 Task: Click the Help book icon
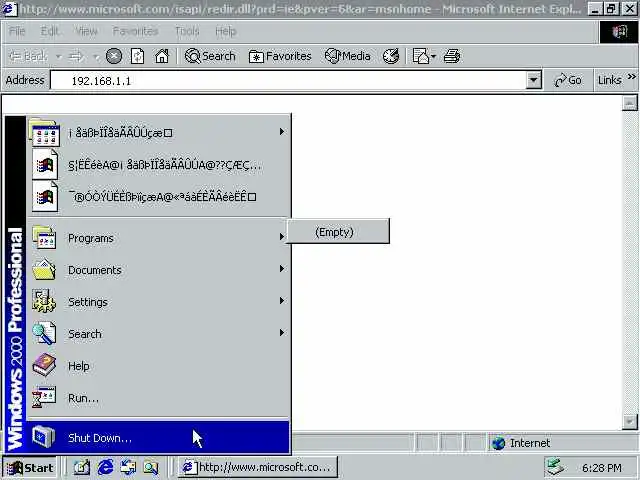[44, 365]
